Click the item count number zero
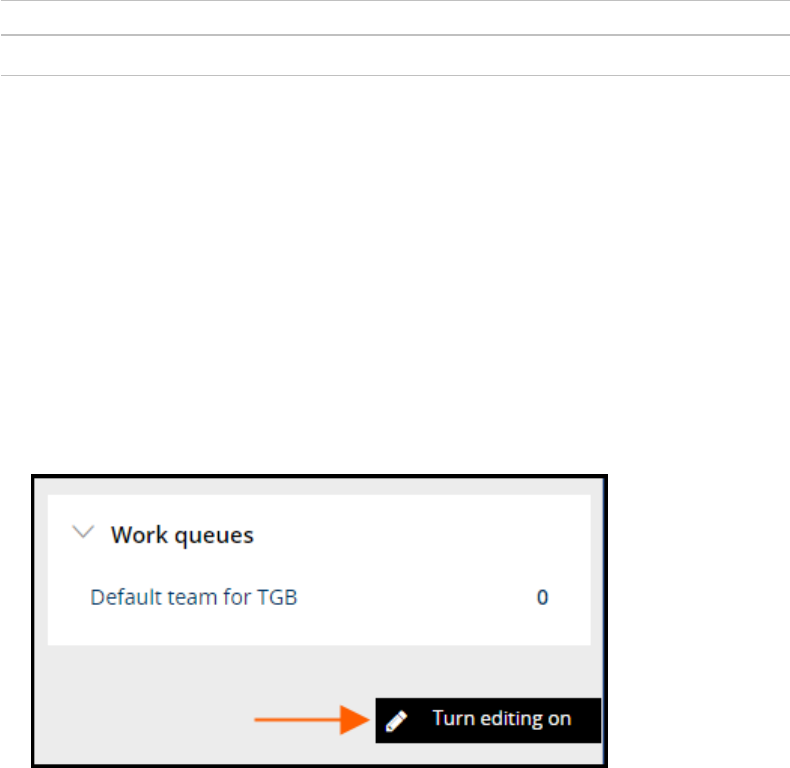The width and height of the screenshot is (790, 768). pos(542,597)
